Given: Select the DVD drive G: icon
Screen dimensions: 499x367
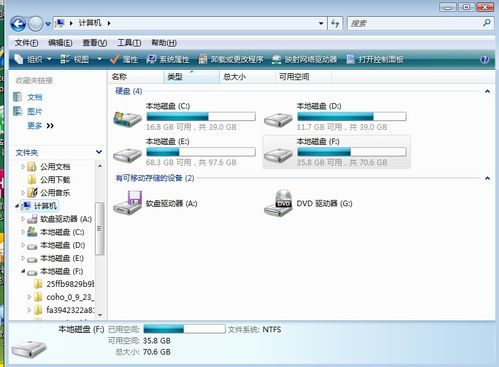Looking at the screenshot, I should [278, 203].
